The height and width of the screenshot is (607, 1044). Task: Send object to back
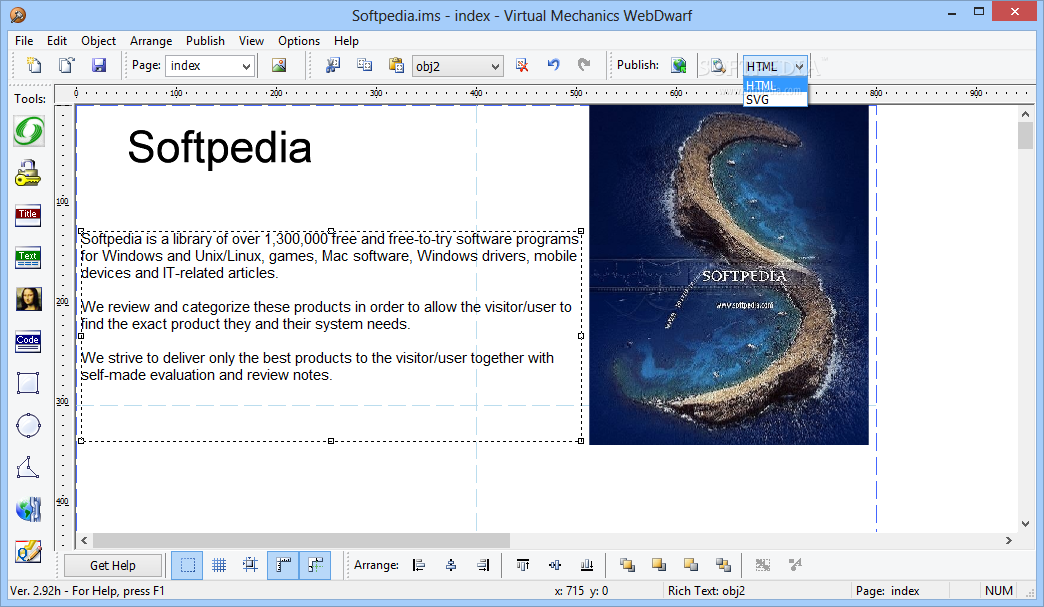723,566
